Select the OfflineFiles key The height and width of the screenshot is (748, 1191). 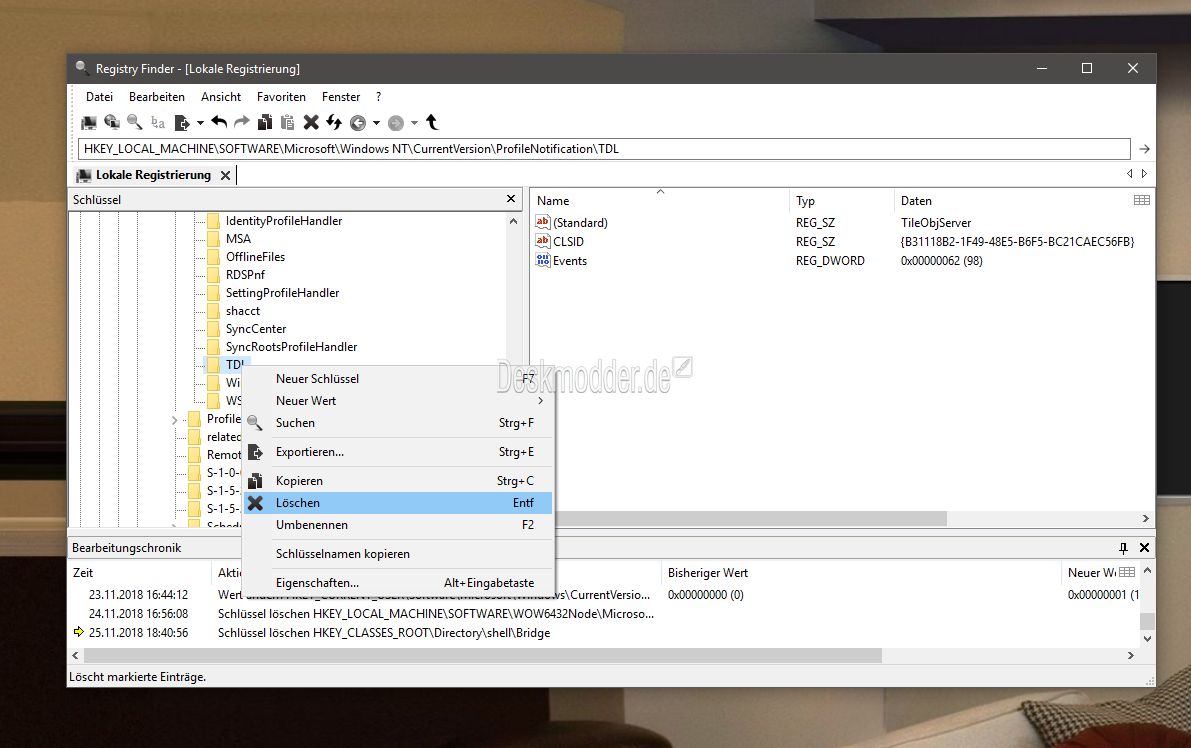click(255, 257)
